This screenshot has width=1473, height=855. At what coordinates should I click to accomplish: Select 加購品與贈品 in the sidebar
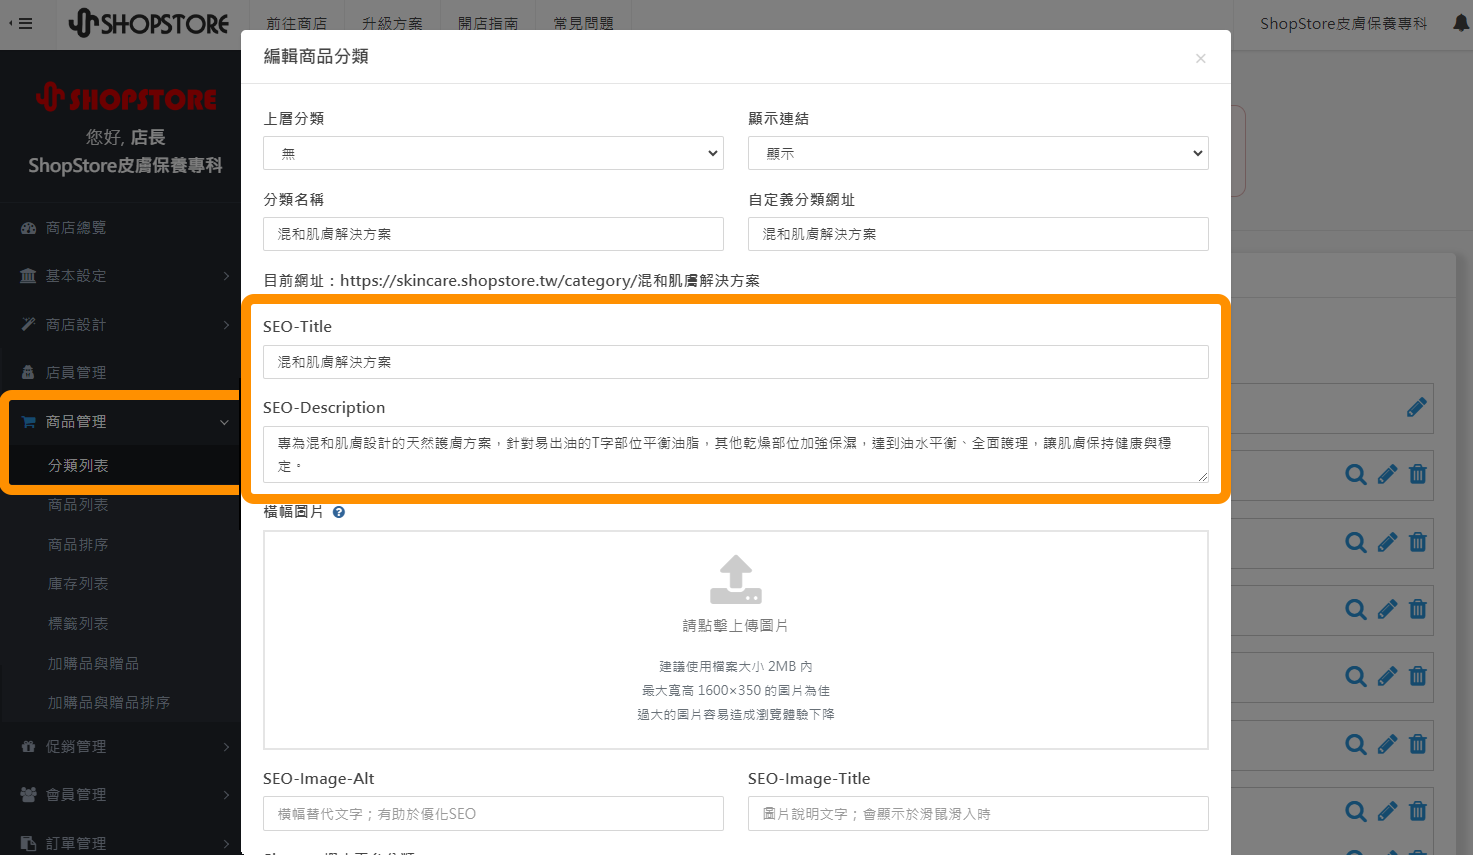pyautogui.click(x=94, y=664)
